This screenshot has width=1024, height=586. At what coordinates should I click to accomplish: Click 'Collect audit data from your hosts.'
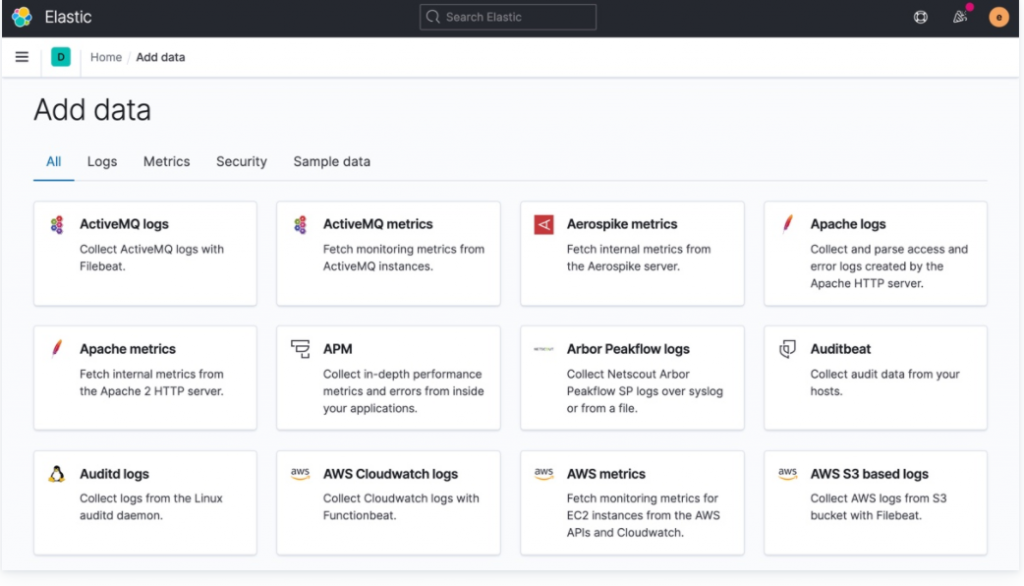coord(885,382)
